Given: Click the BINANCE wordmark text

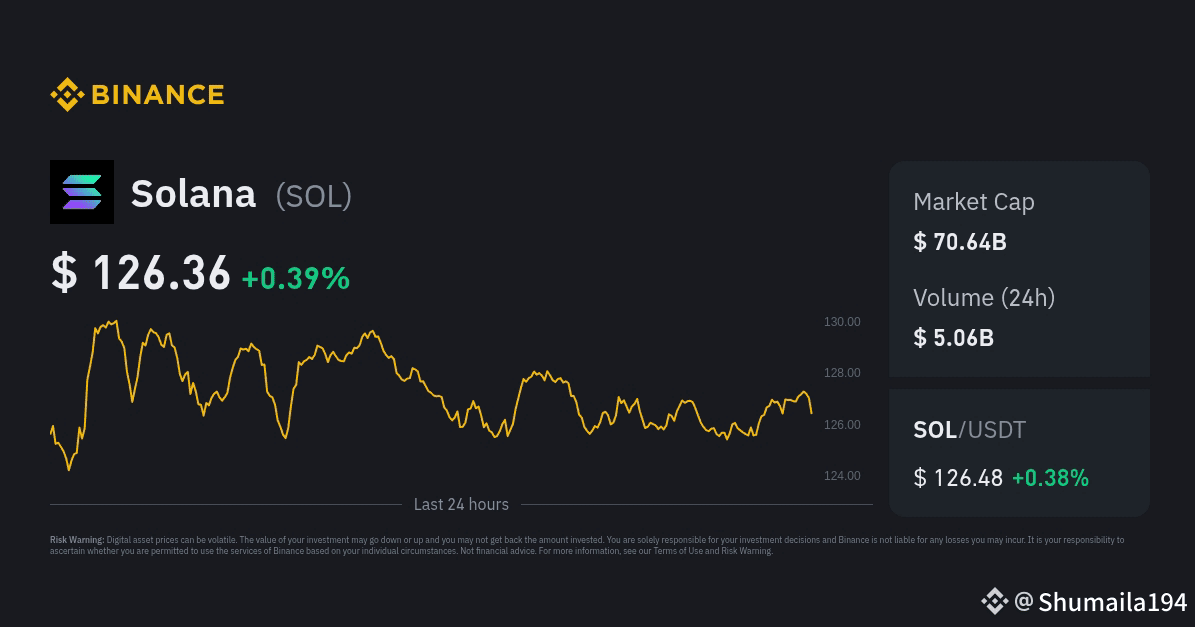Looking at the screenshot, I should 158,94.
